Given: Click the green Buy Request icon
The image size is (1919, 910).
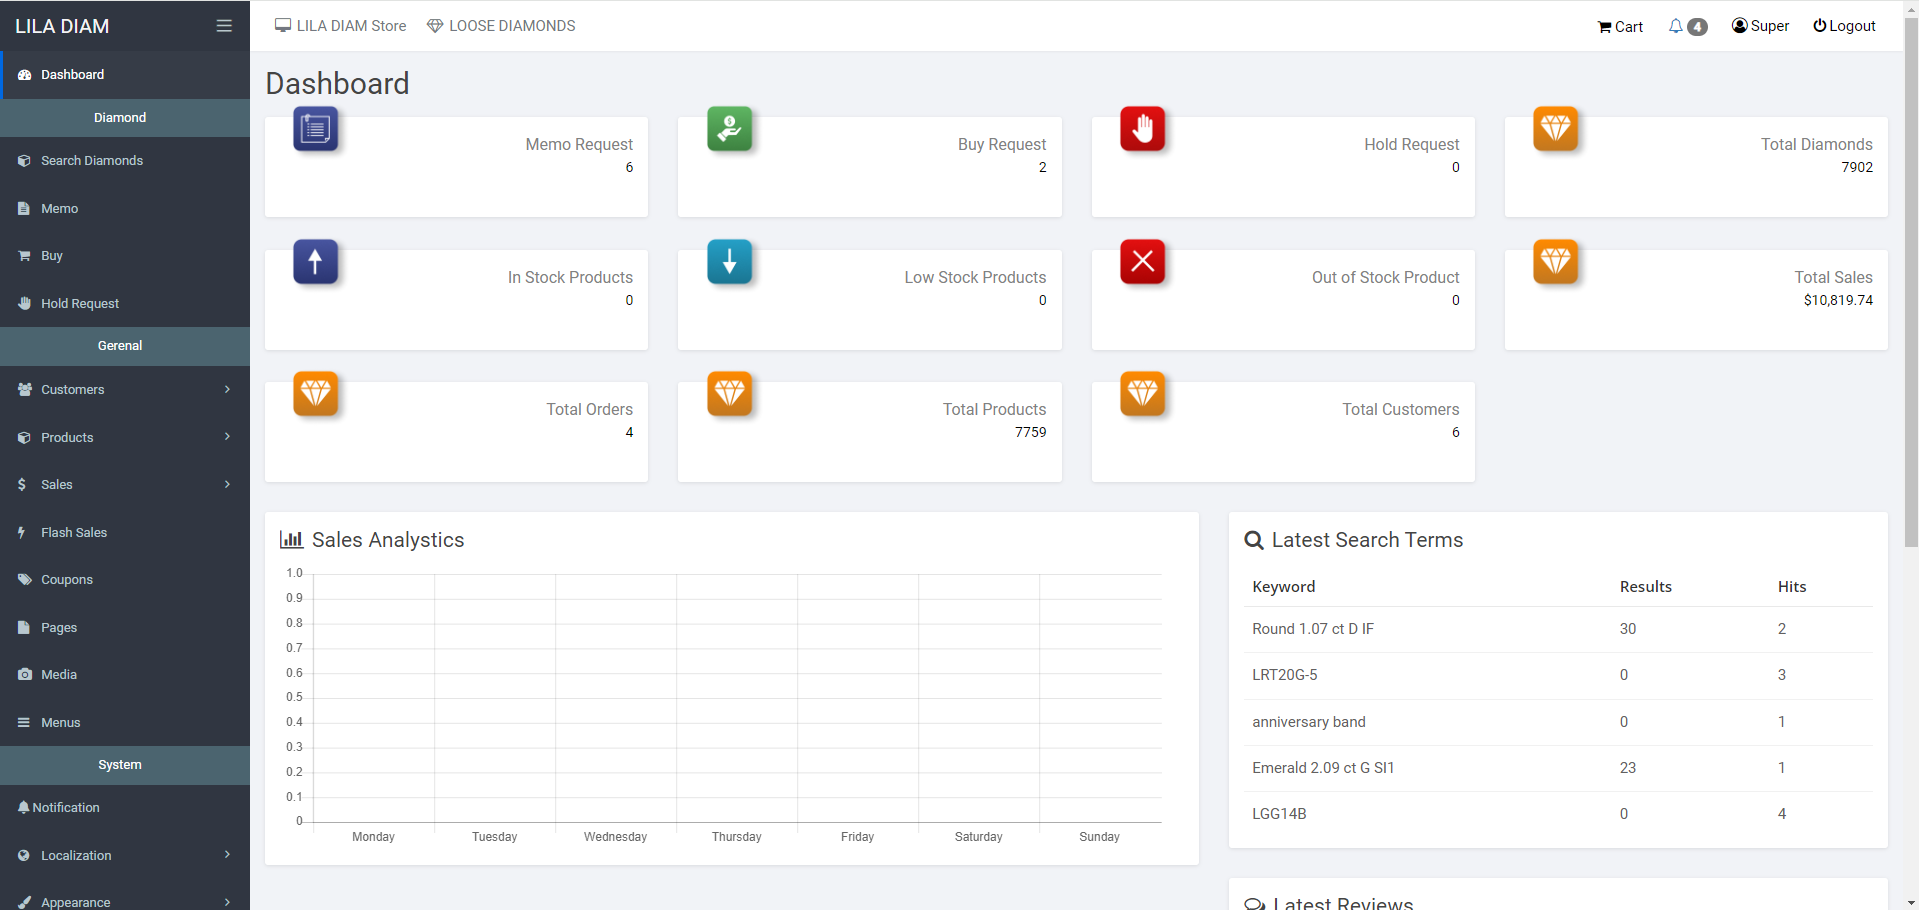Looking at the screenshot, I should tap(729, 129).
